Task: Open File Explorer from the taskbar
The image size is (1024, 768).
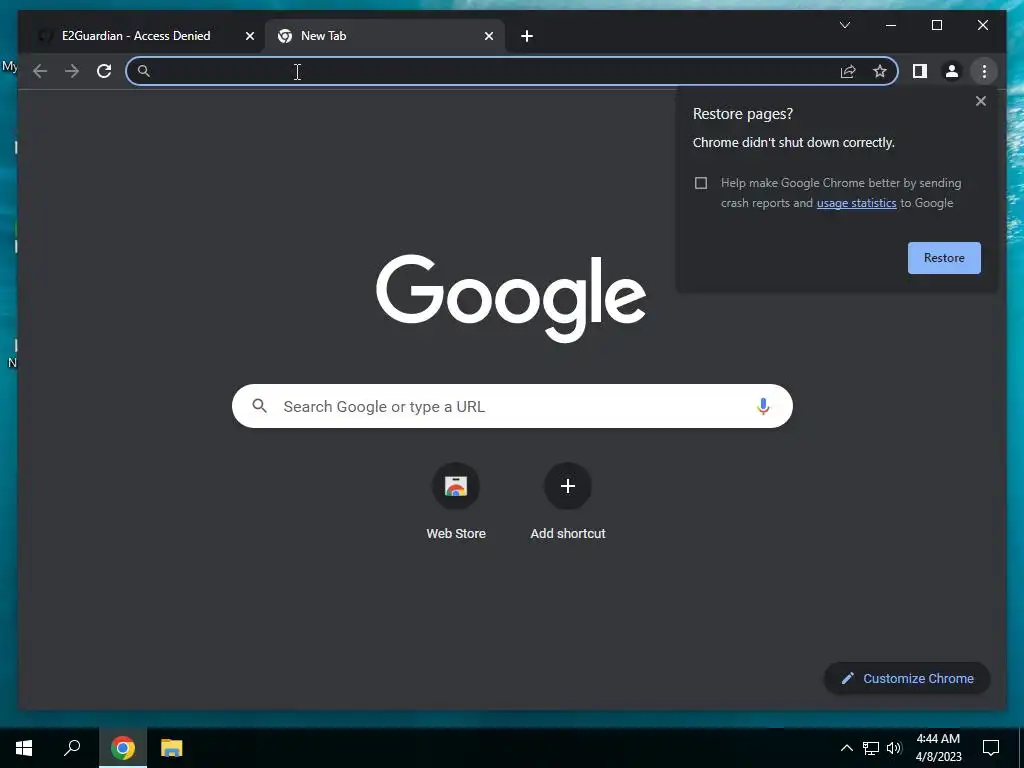Action: tap(172, 748)
